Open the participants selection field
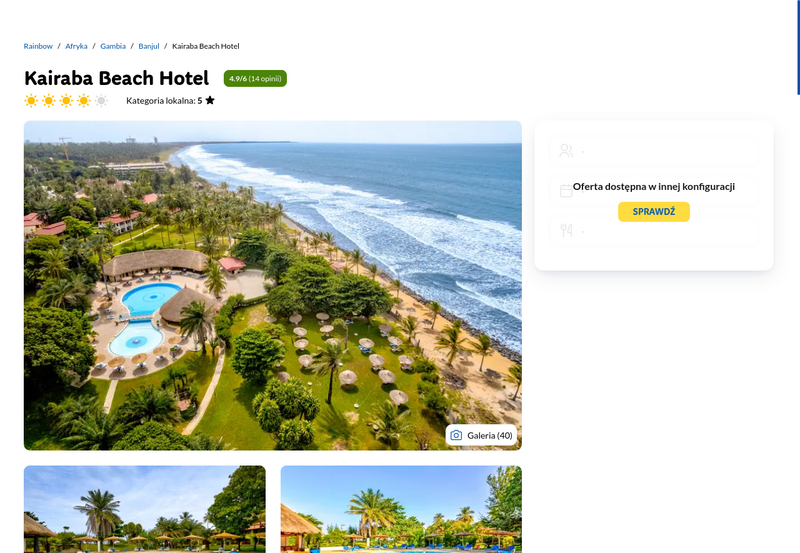The width and height of the screenshot is (800, 553). pyautogui.click(x=654, y=150)
